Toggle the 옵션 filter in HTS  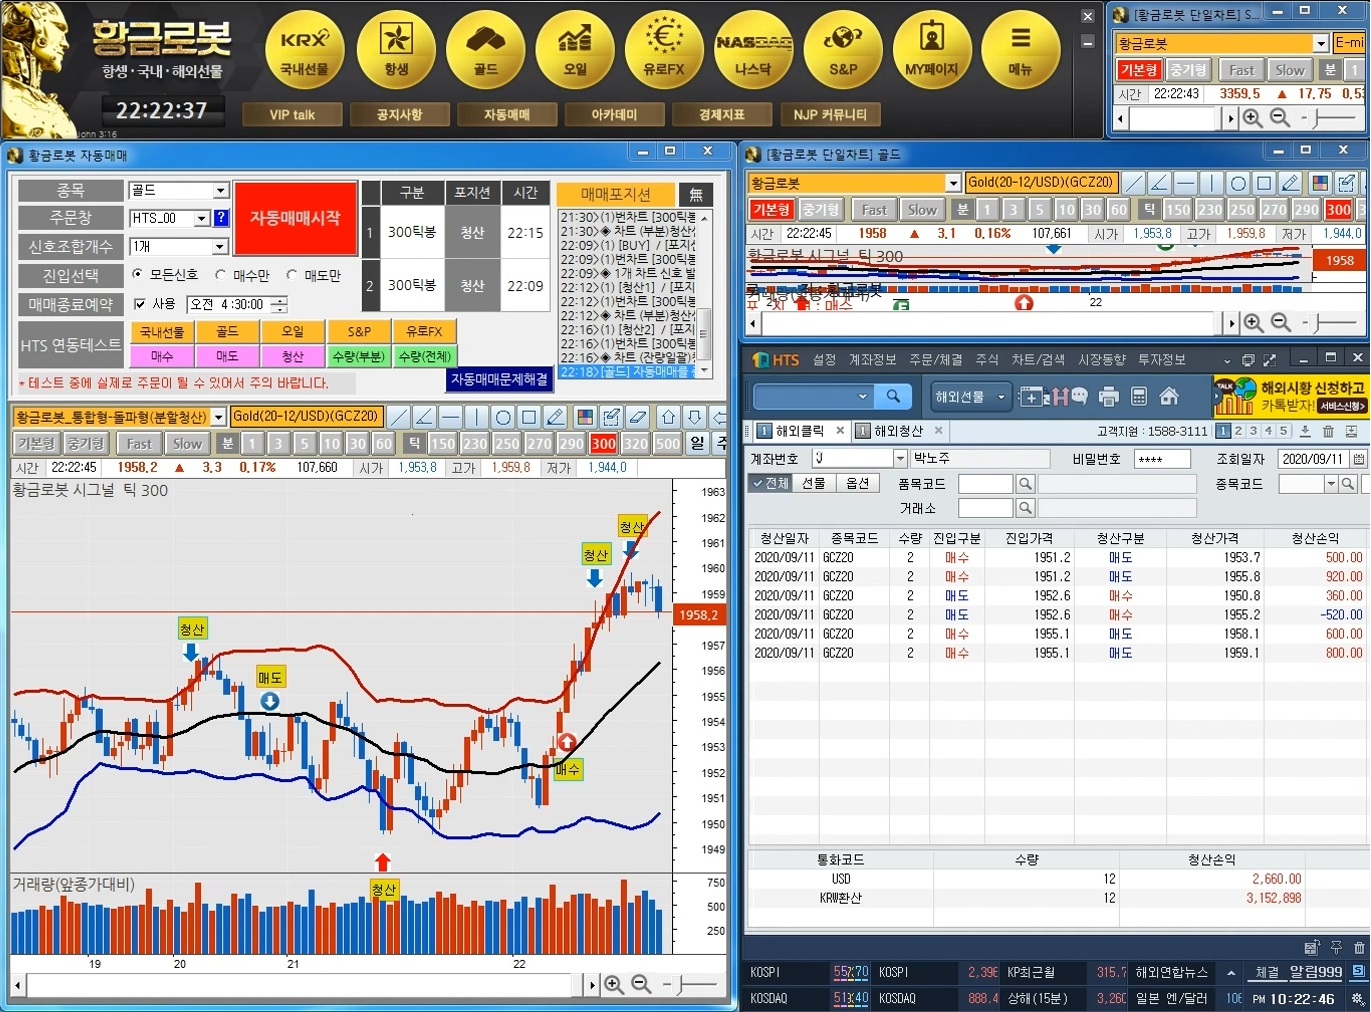tap(858, 483)
